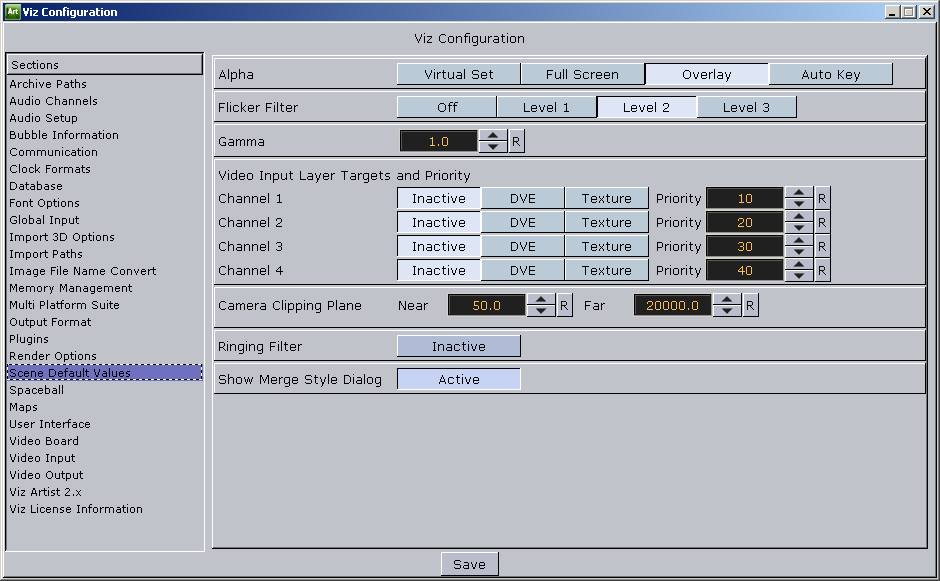Select the Auto Key alpha mode
This screenshot has width=940, height=581.
(x=830, y=73)
